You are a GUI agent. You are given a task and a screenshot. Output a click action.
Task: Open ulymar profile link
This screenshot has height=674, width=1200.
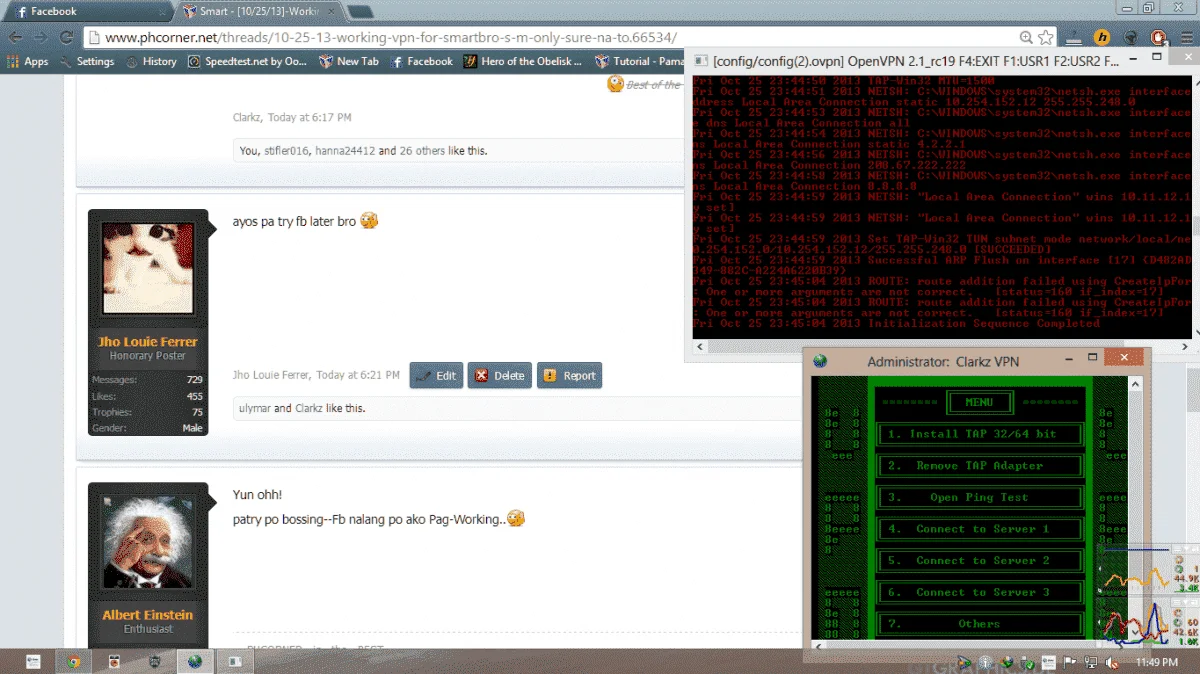click(255, 409)
